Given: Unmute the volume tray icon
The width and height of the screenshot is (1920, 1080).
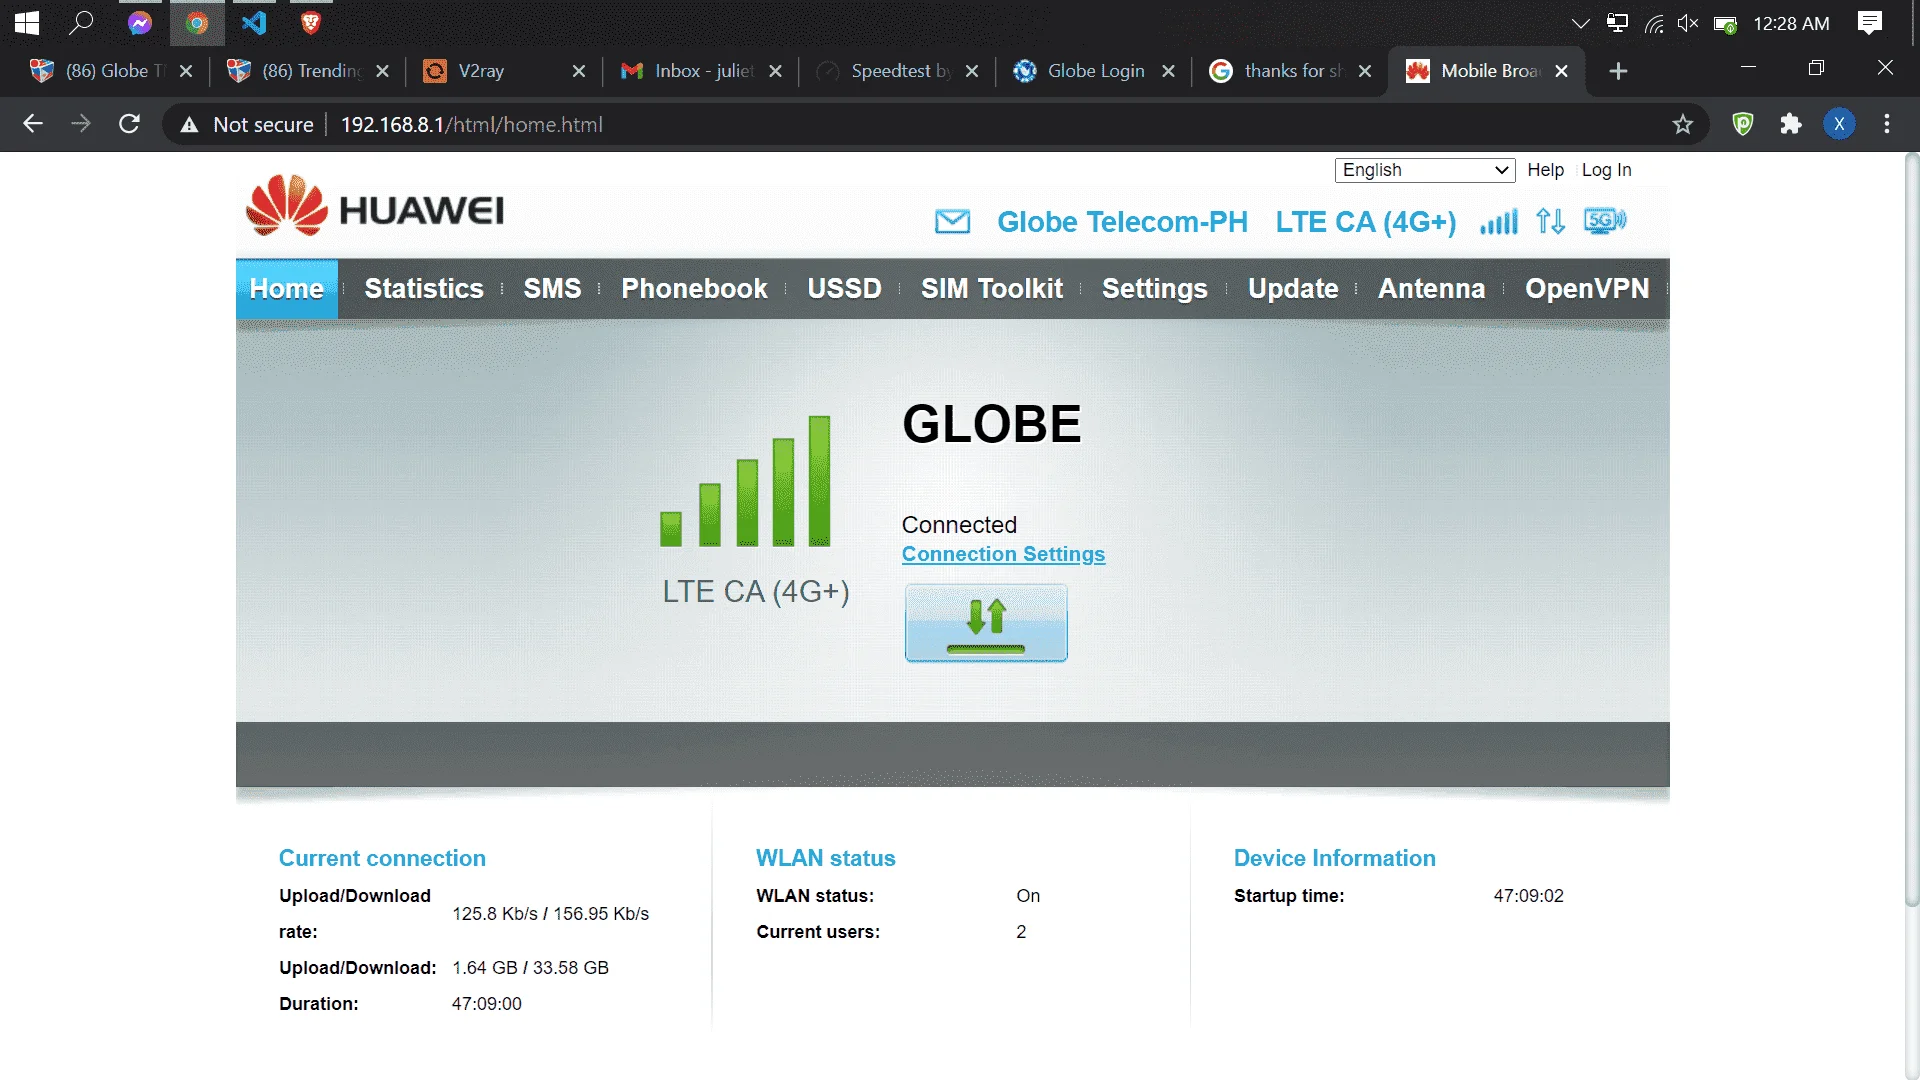Looking at the screenshot, I should [1688, 23].
